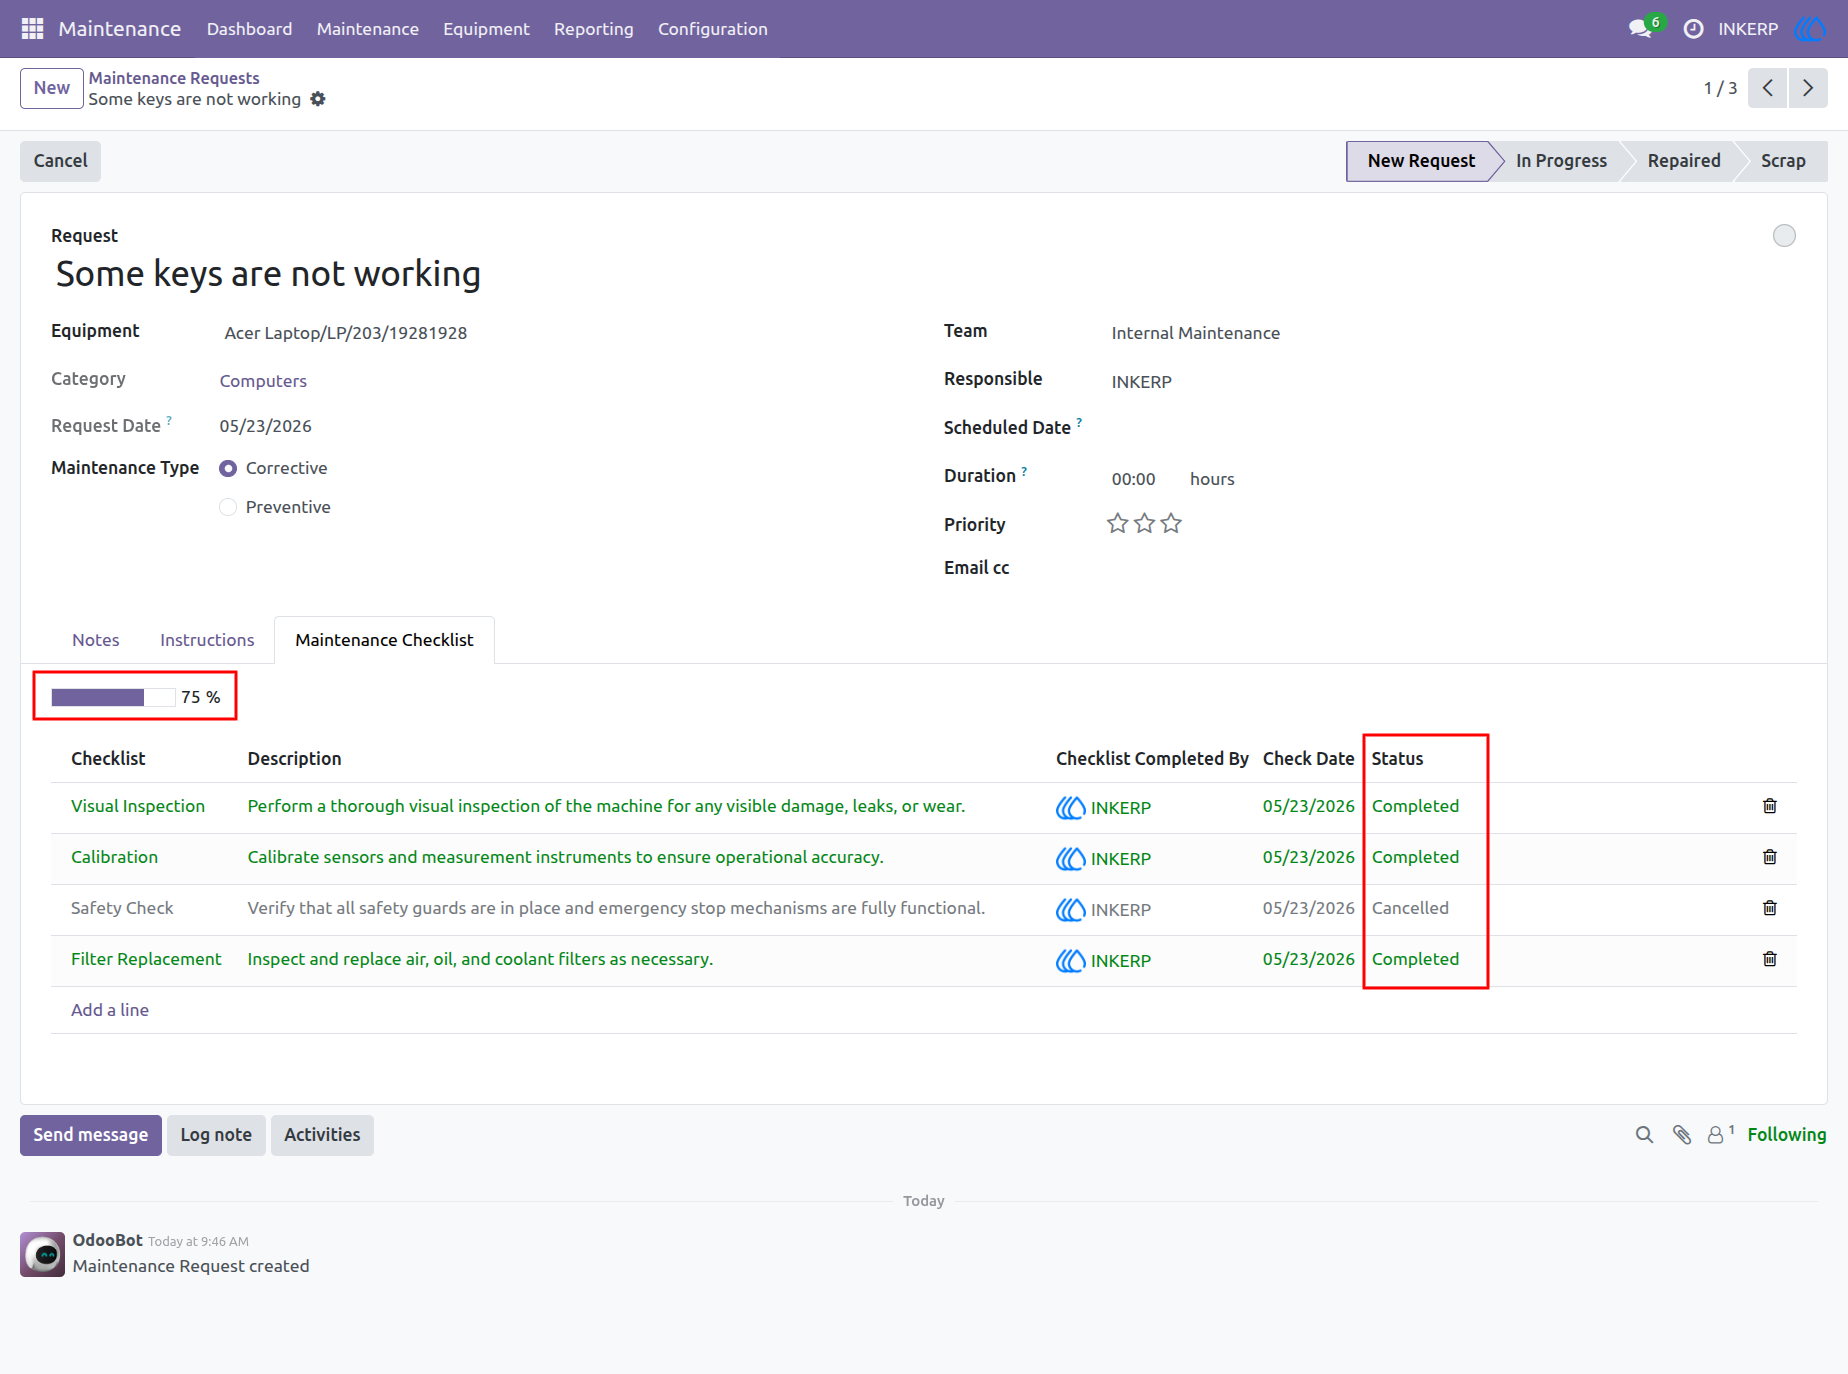Attach files using the paperclip icon
The height and width of the screenshot is (1374, 1848).
coord(1682,1135)
